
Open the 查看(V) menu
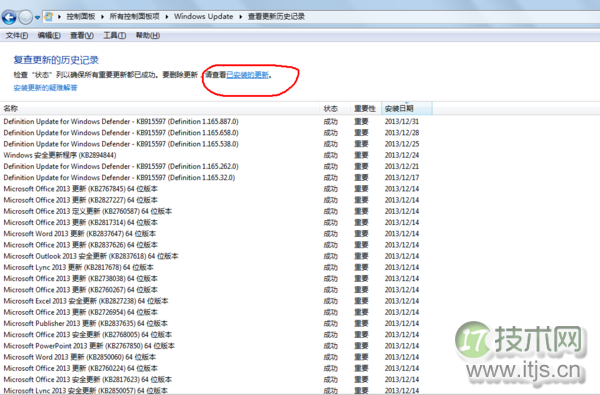click(82, 36)
